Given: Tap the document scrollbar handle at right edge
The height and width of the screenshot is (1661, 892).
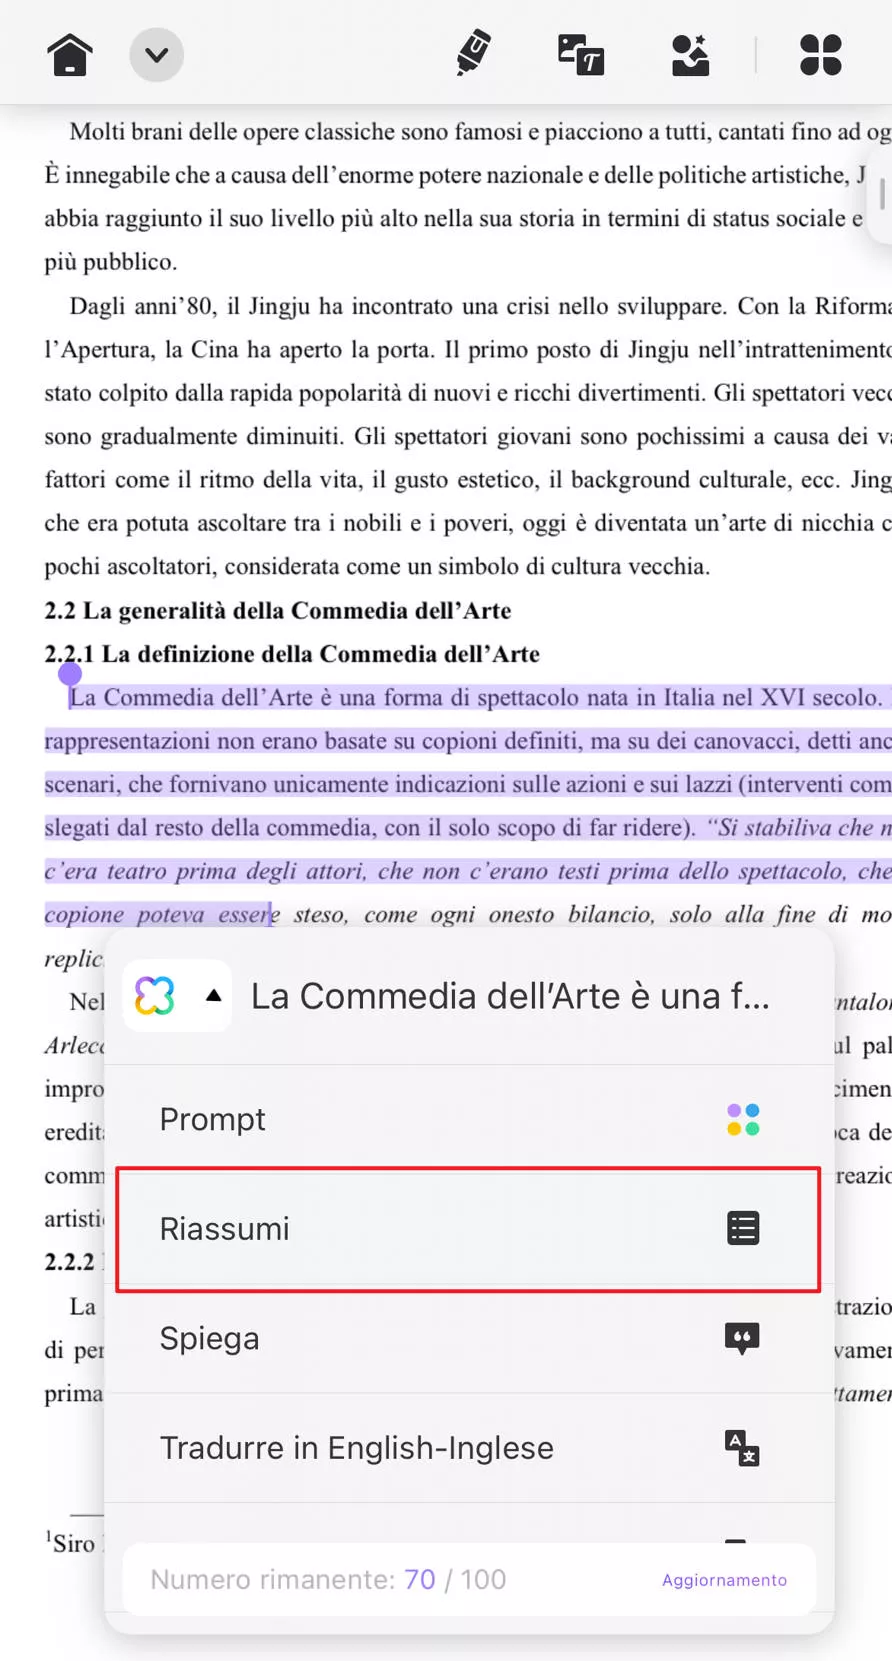Looking at the screenshot, I should coord(882,194).
